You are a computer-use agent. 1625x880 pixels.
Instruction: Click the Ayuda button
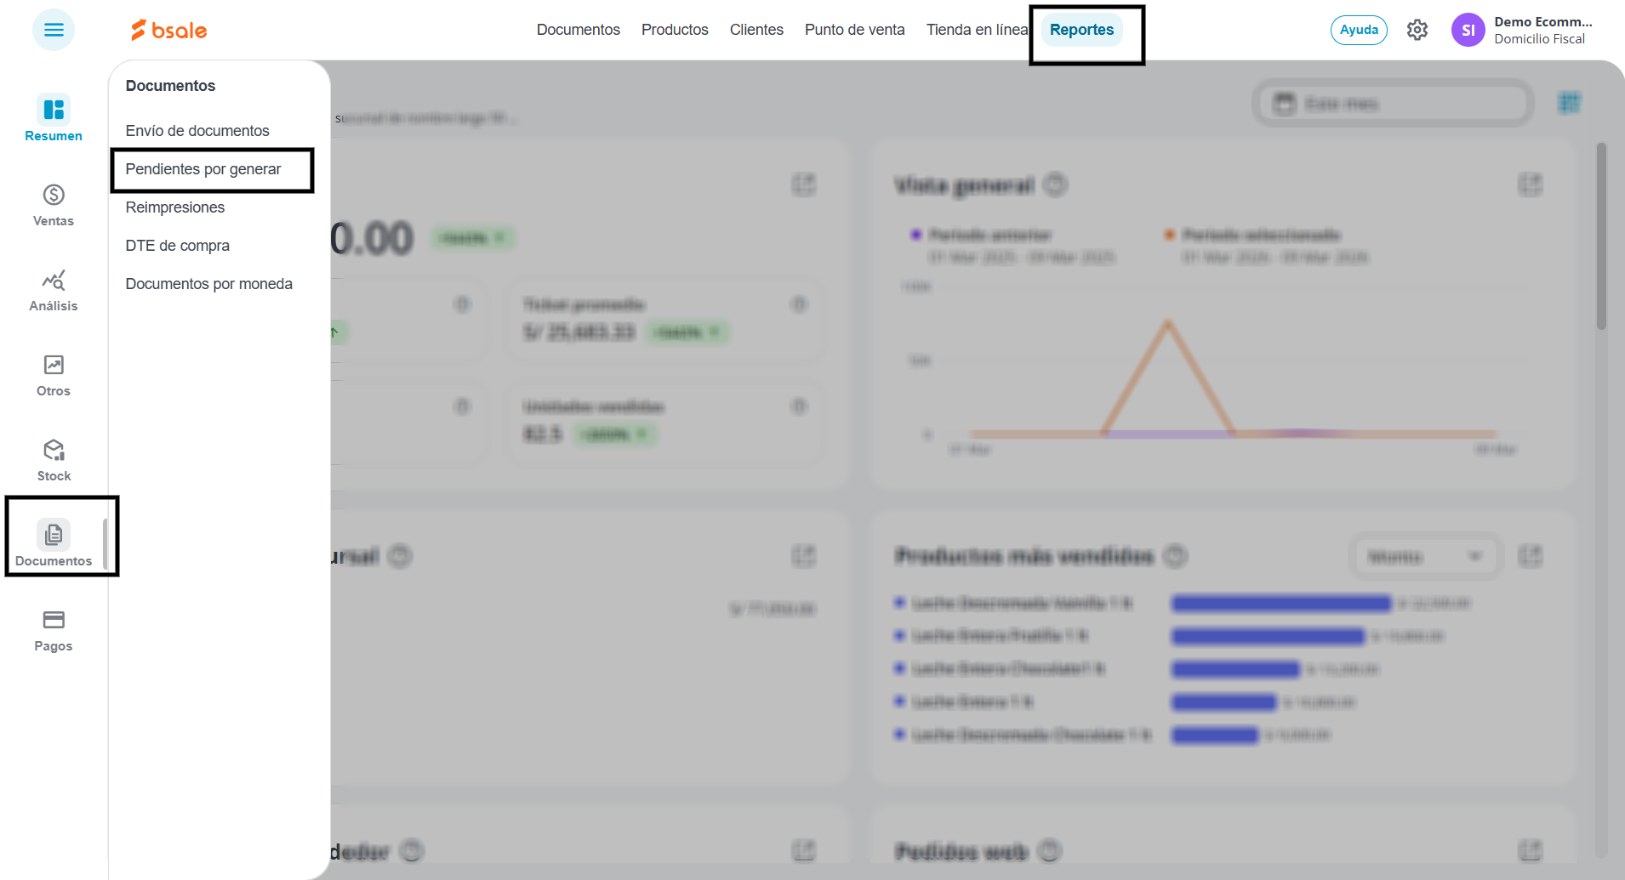click(x=1359, y=30)
